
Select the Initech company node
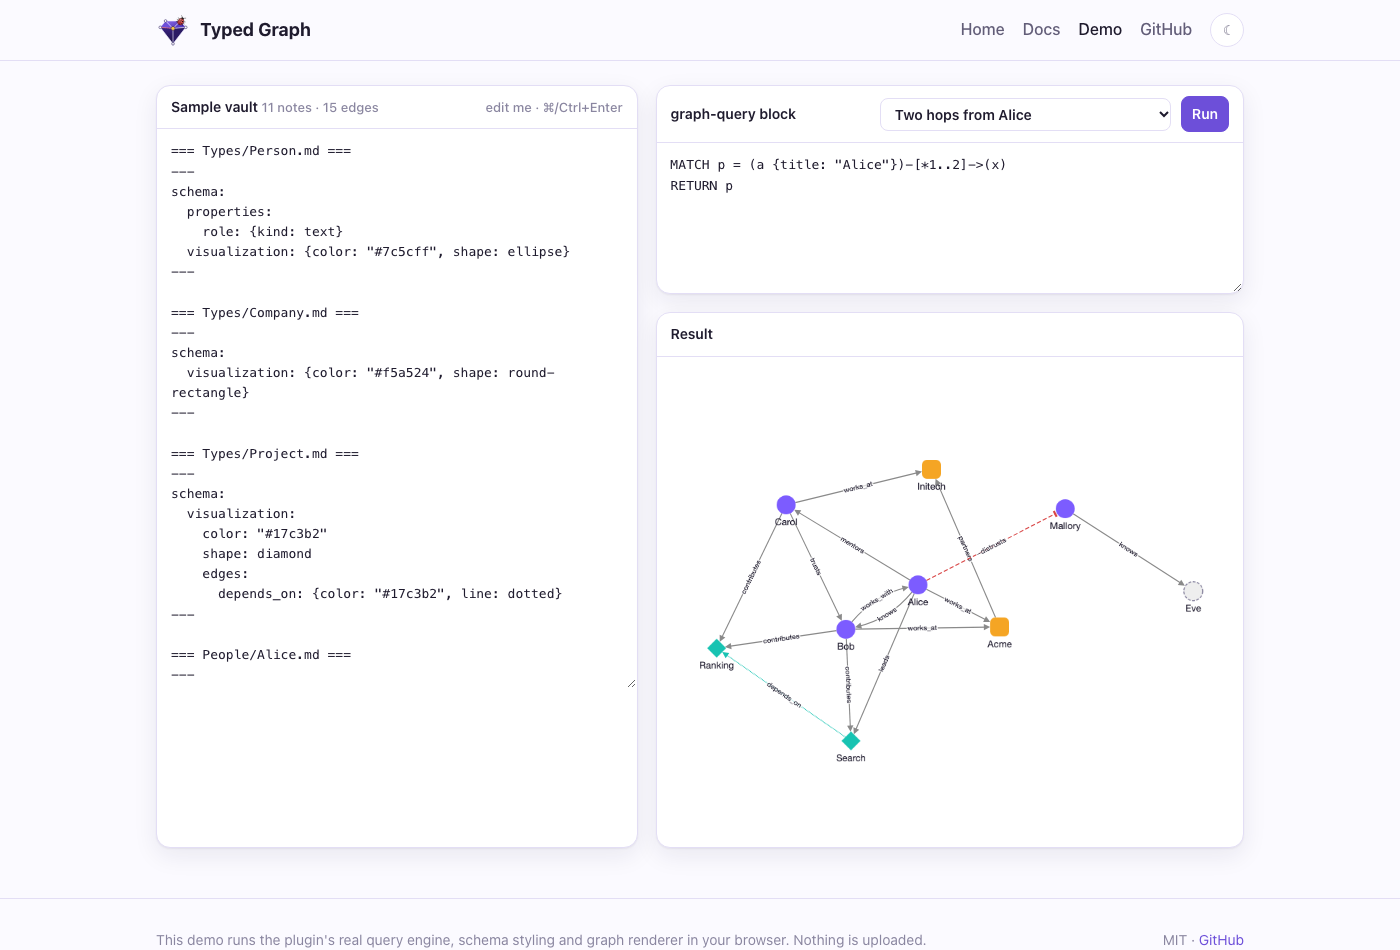pos(931,469)
